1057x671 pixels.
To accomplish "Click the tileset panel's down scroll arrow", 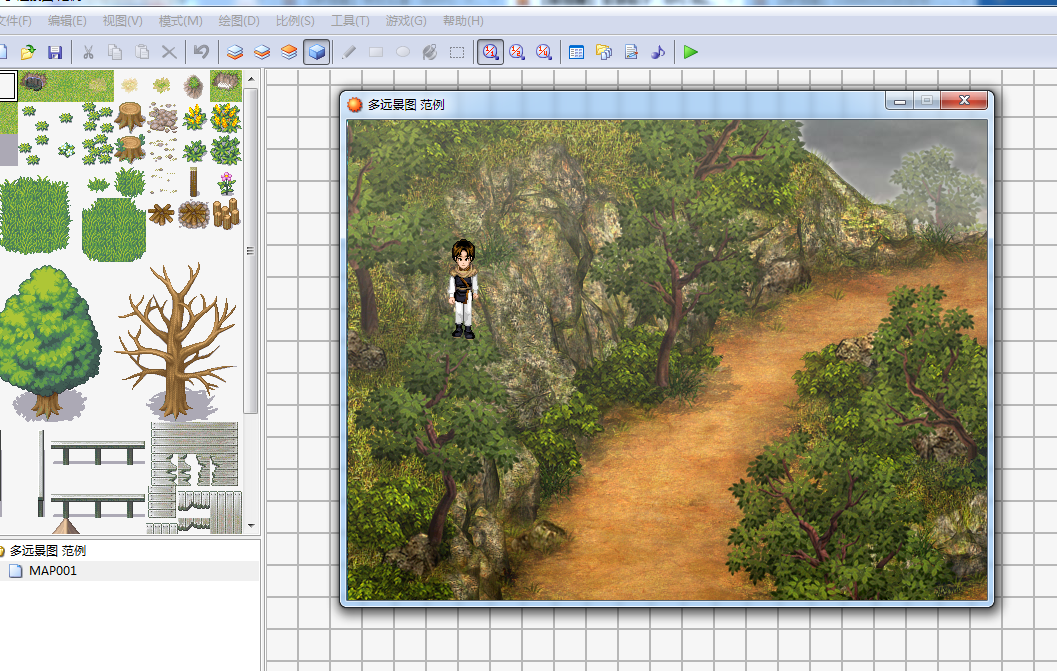I will tap(251, 525).
